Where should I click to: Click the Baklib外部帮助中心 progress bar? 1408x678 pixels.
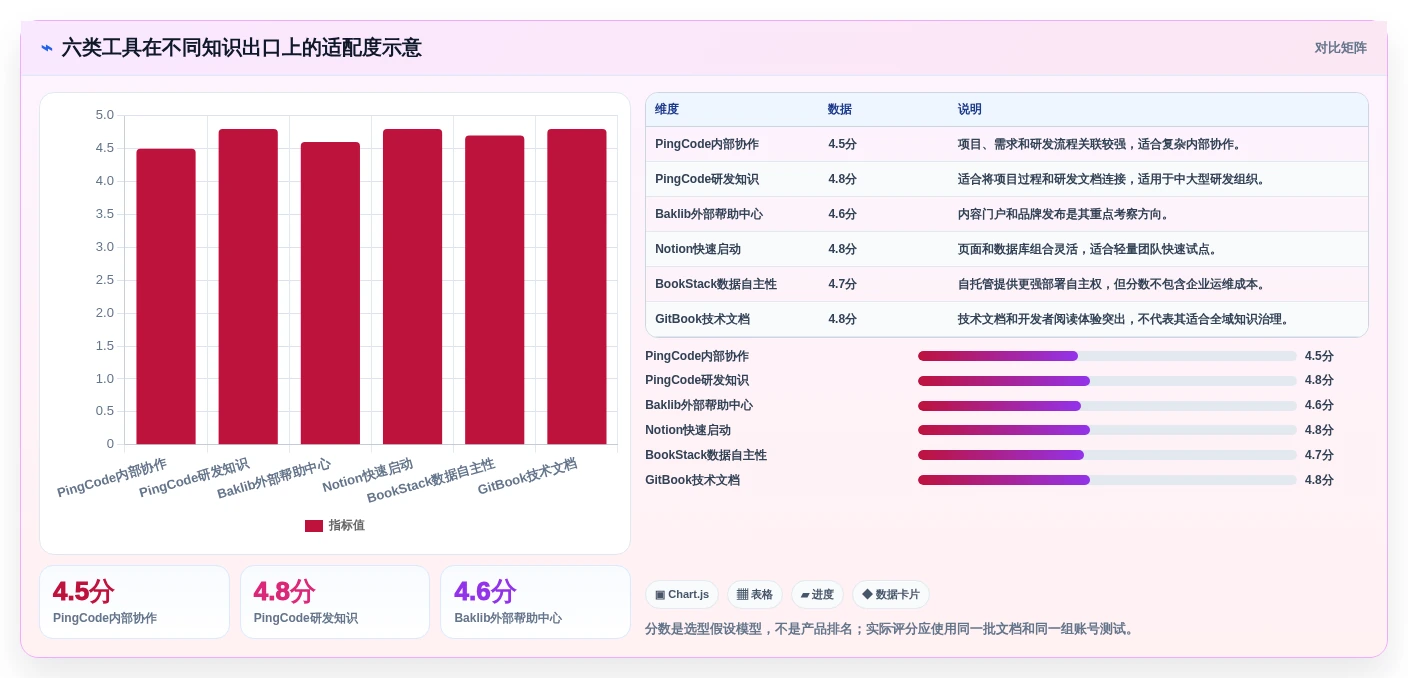pyautogui.click(x=1107, y=406)
